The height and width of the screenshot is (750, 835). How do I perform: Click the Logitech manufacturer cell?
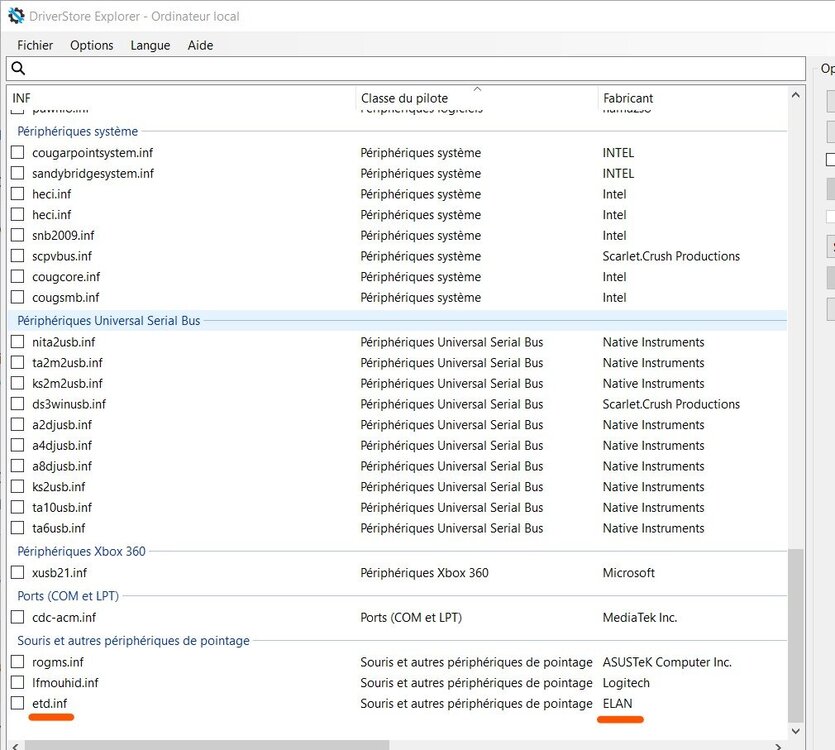(626, 683)
